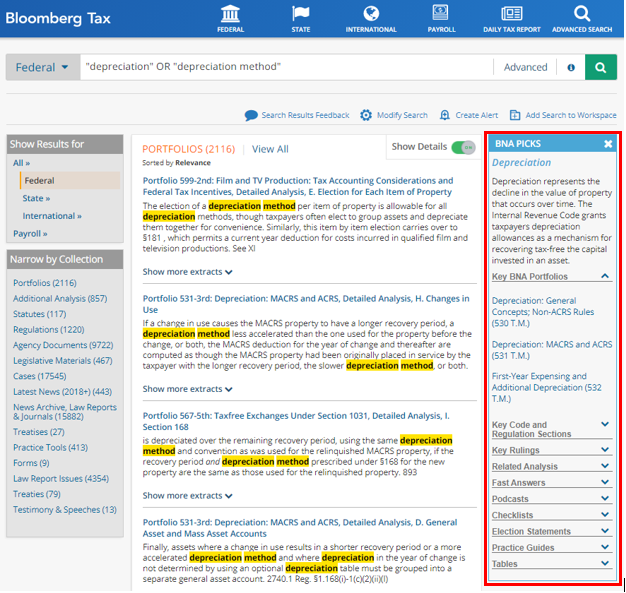Open the Federal search scope dropdown
626x593 pixels.
point(43,68)
